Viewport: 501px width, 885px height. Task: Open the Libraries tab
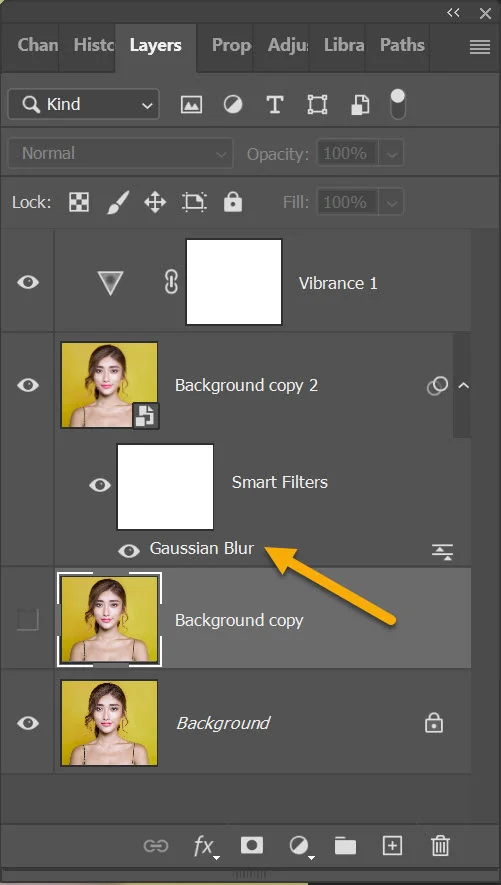(x=344, y=45)
